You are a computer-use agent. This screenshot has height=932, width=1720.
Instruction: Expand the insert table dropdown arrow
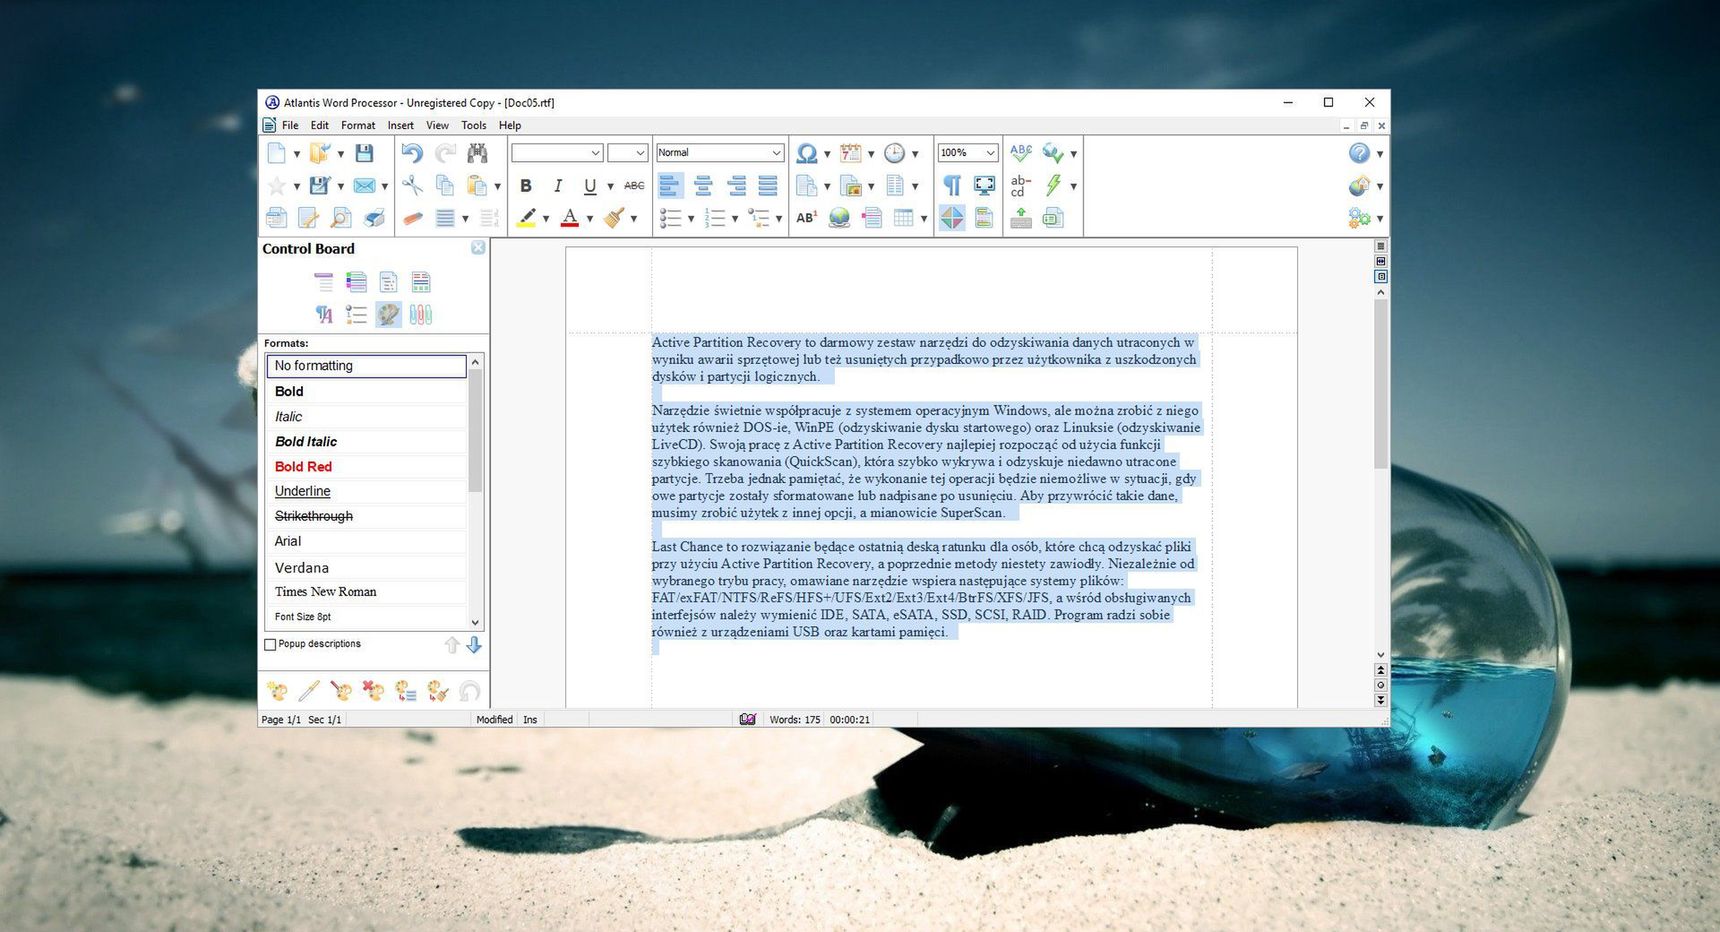click(923, 218)
